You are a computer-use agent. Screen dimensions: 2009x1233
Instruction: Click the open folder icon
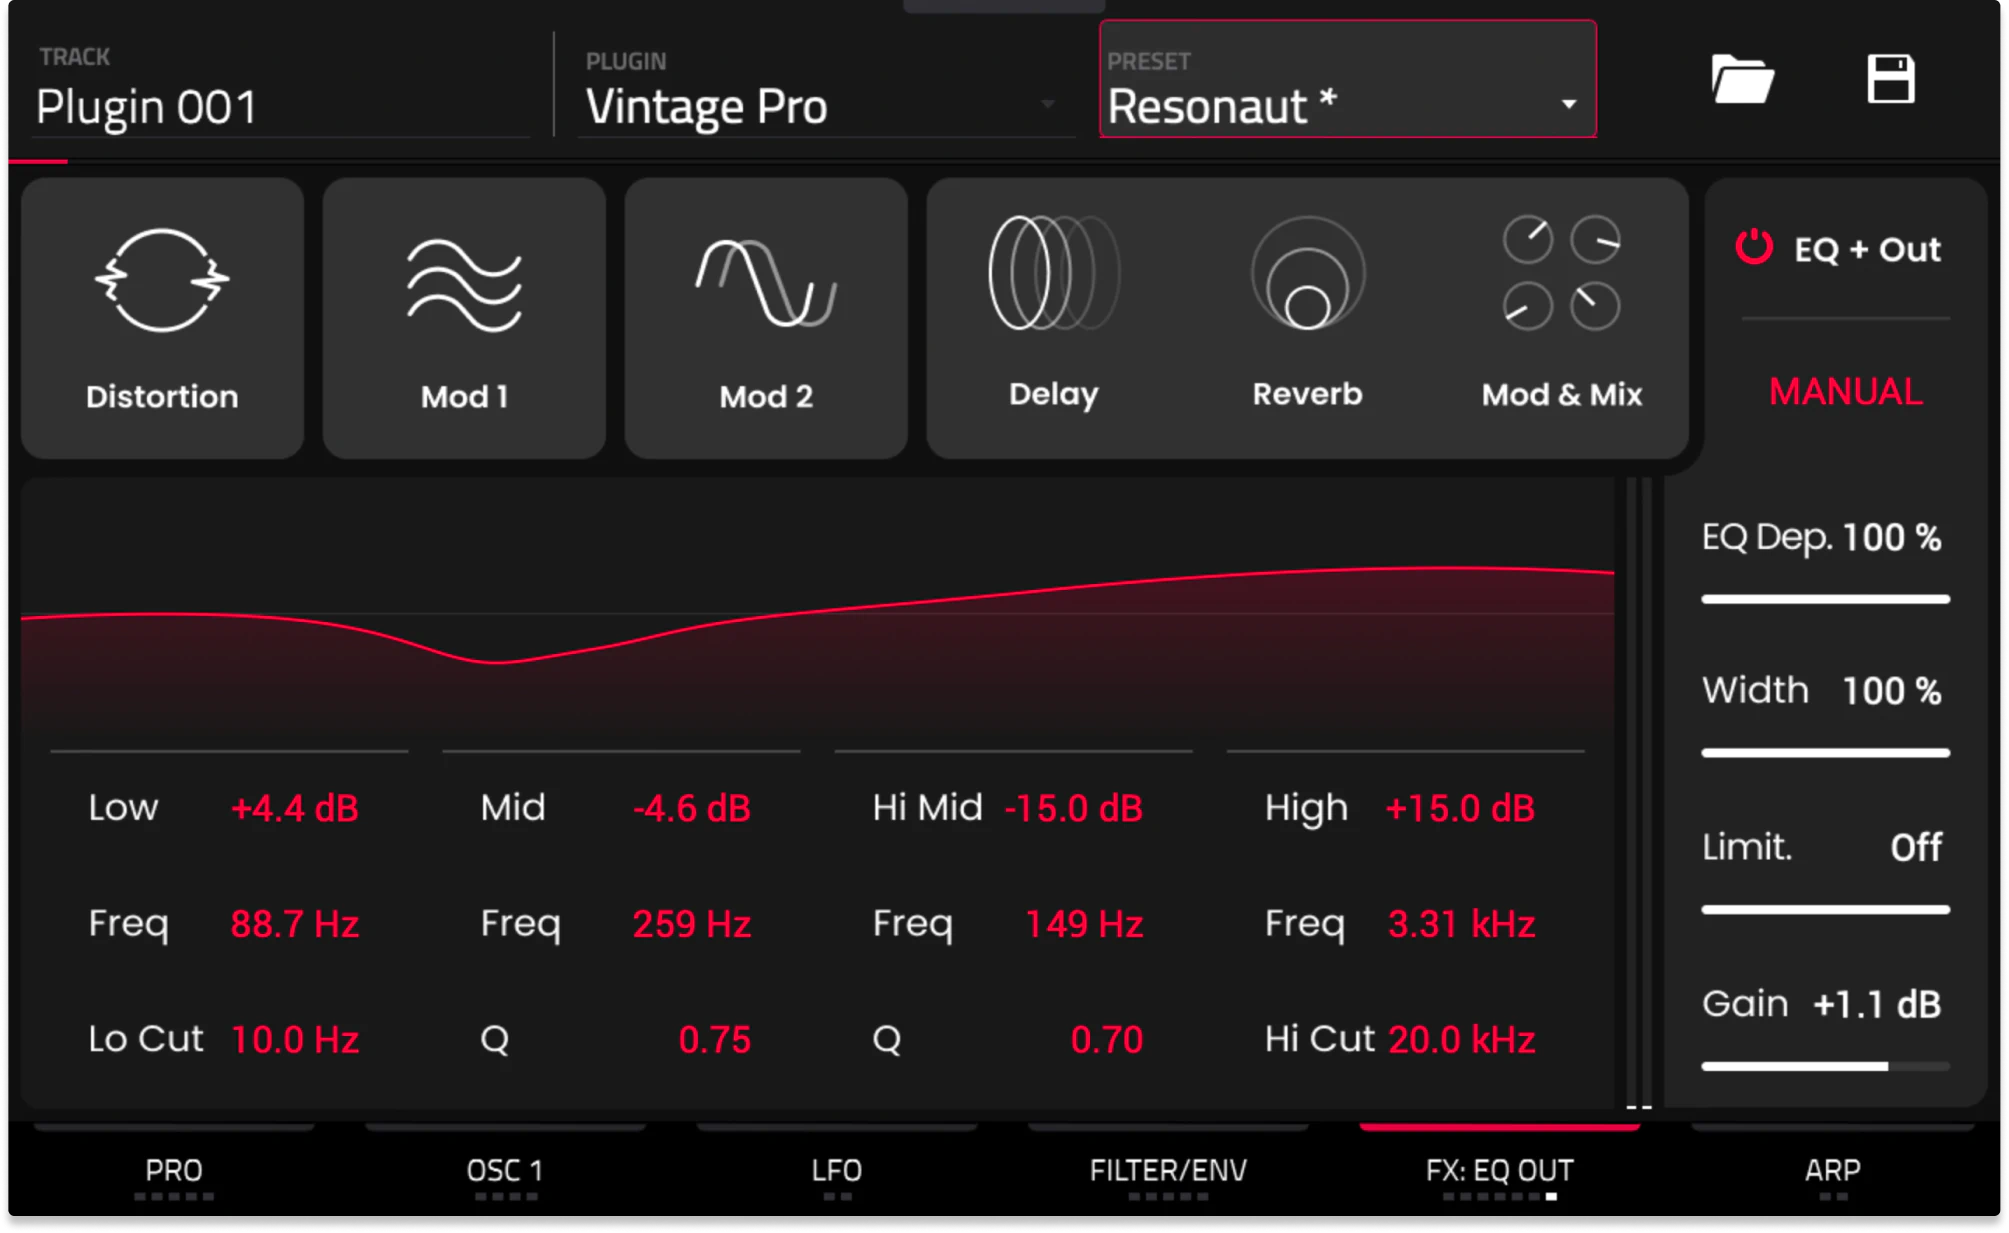(x=1742, y=80)
